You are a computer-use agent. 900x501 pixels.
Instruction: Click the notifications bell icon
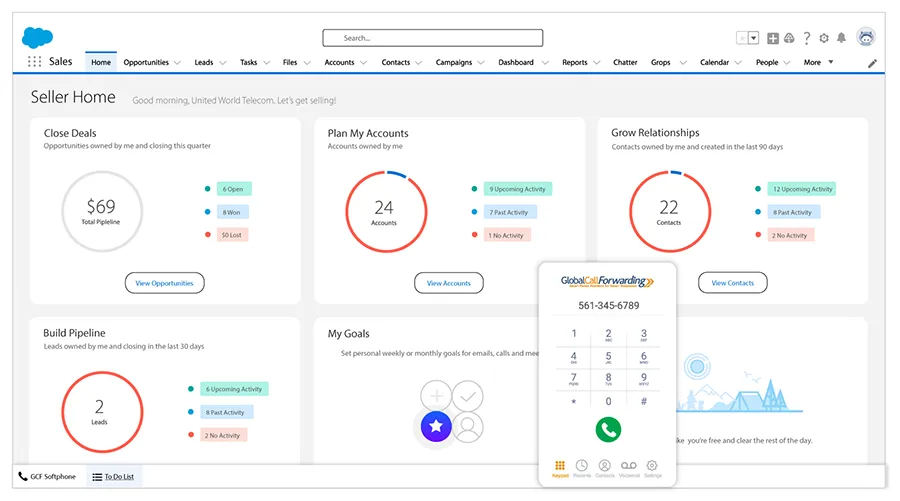(841, 38)
